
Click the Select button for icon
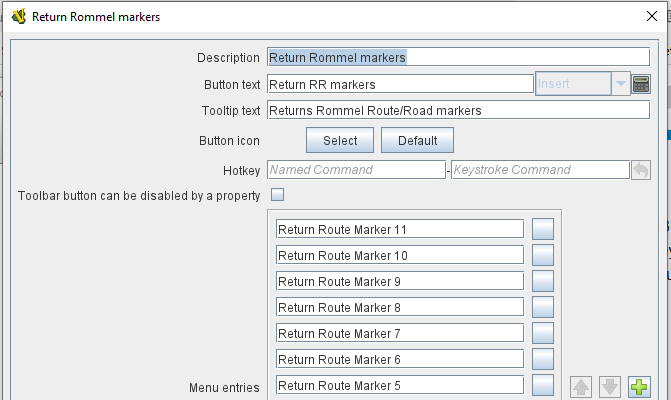[340, 140]
